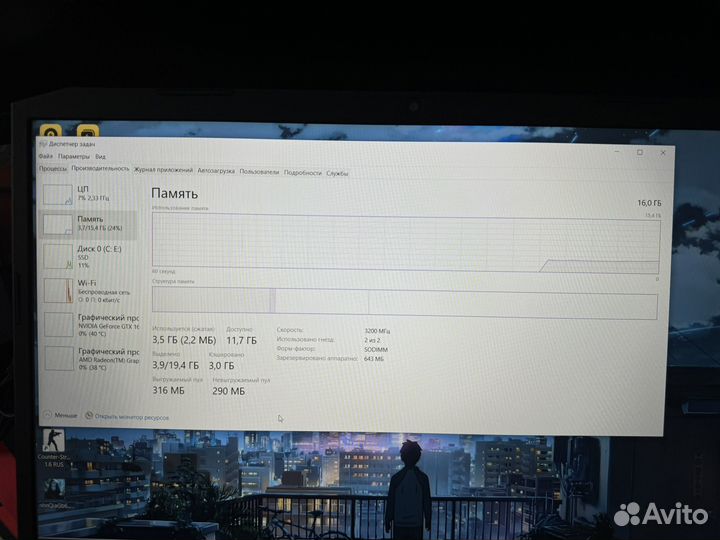The height and width of the screenshot is (540, 720).
Task: Click the Выгружаемый пул label
Action: tap(177, 380)
